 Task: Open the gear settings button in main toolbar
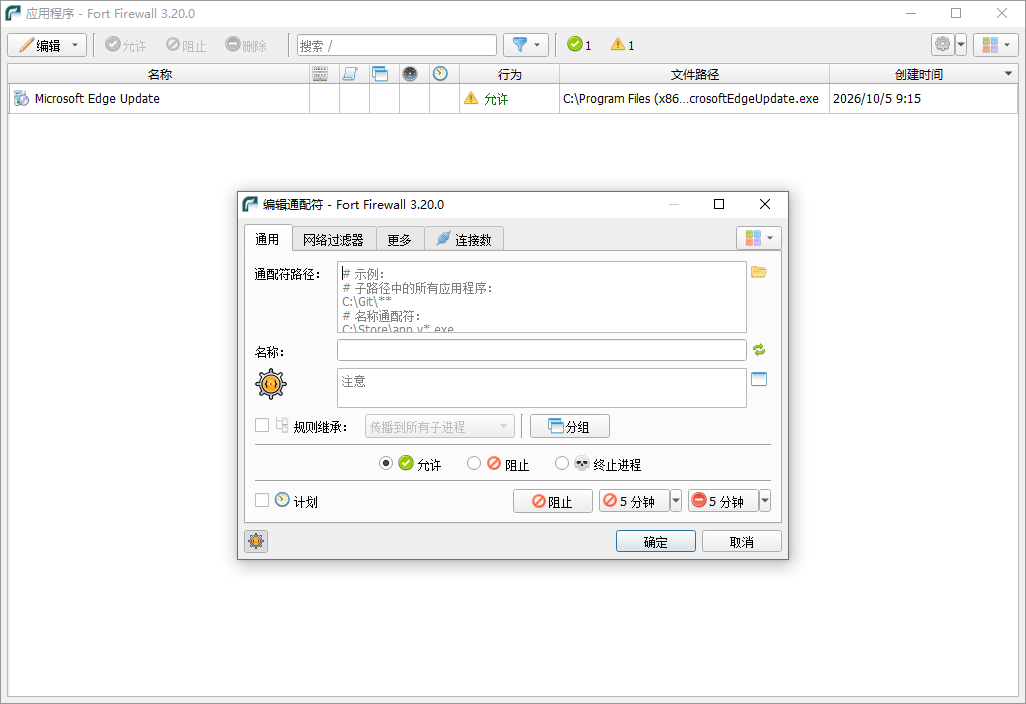point(942,44)
